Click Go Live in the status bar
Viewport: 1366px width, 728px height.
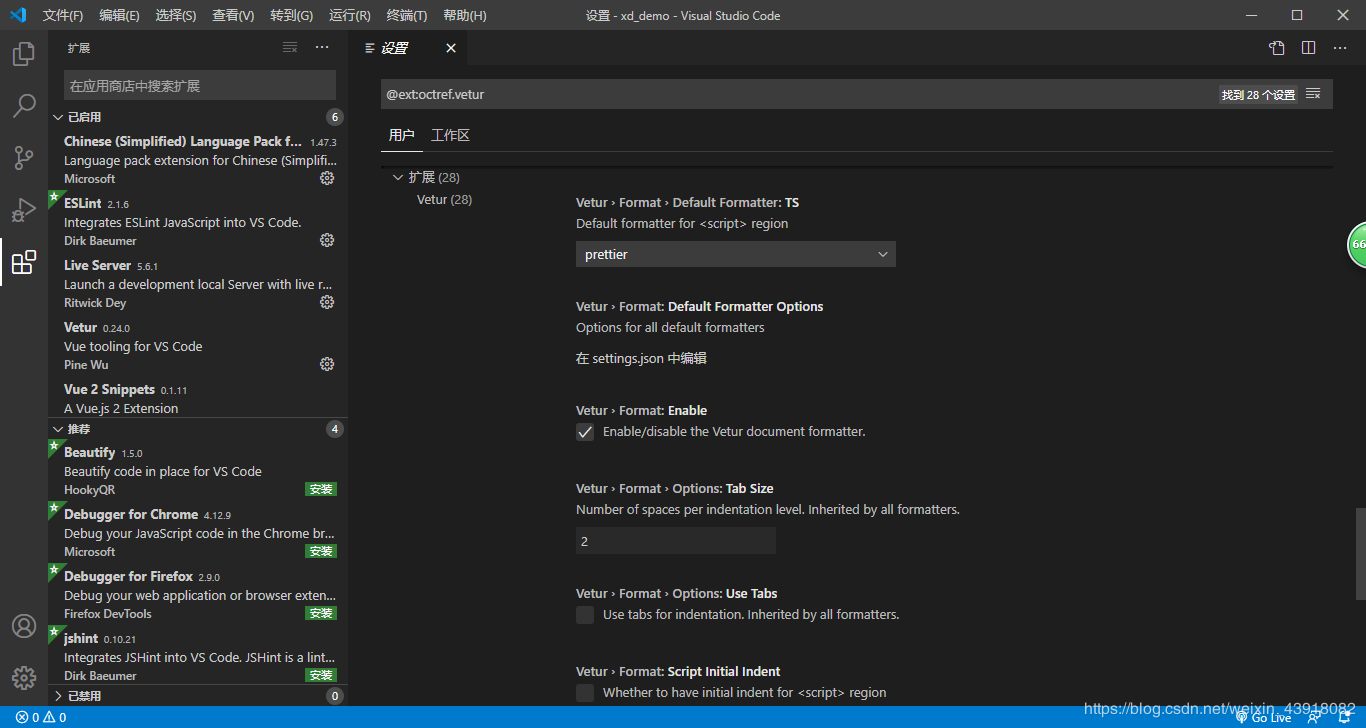(1263, 717)
